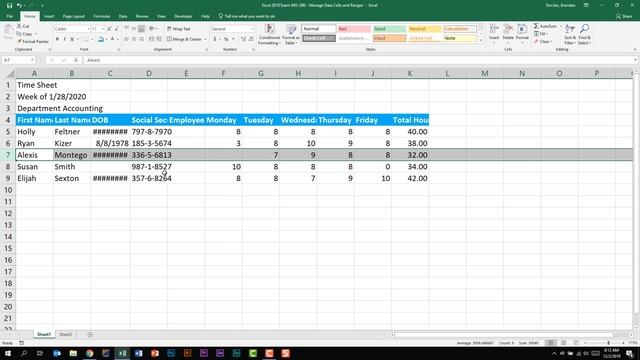Screen dimensions: 640x360
Task: Click Increase Decimal icon
Action: coord(243,39)
